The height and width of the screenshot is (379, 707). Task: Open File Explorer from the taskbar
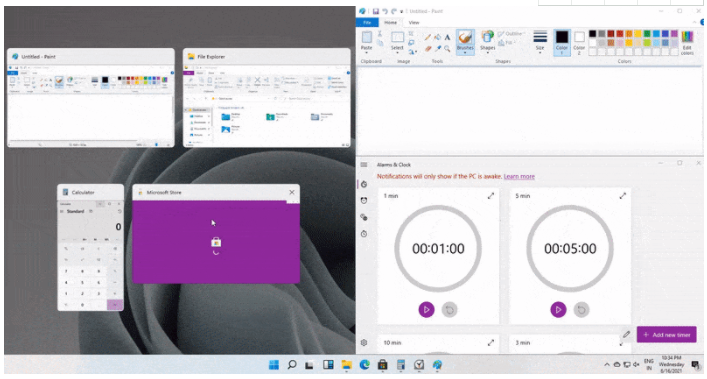[x=346, y=365]
